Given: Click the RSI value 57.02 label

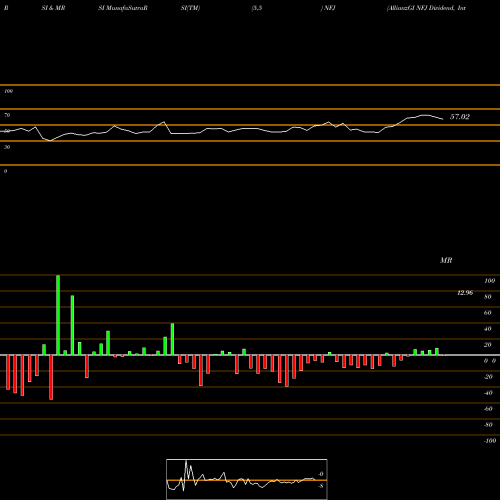Looking at the screenshot, I should click(x=460, y=117).
